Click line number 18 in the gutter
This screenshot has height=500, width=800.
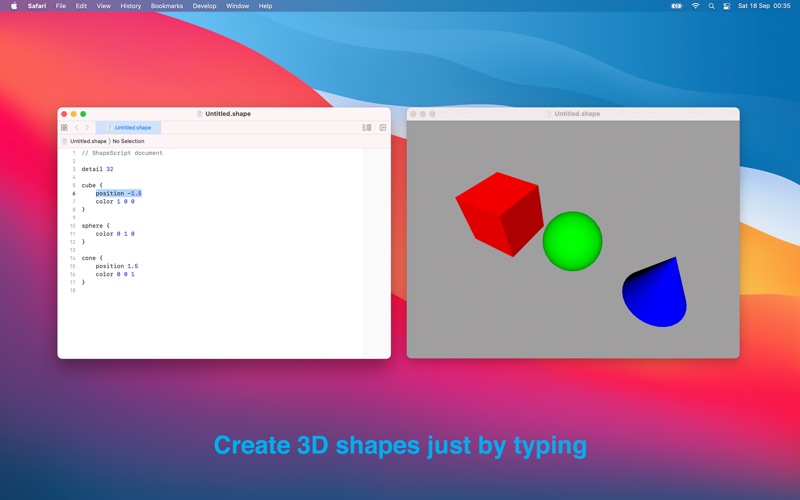[x=72, y=290]
